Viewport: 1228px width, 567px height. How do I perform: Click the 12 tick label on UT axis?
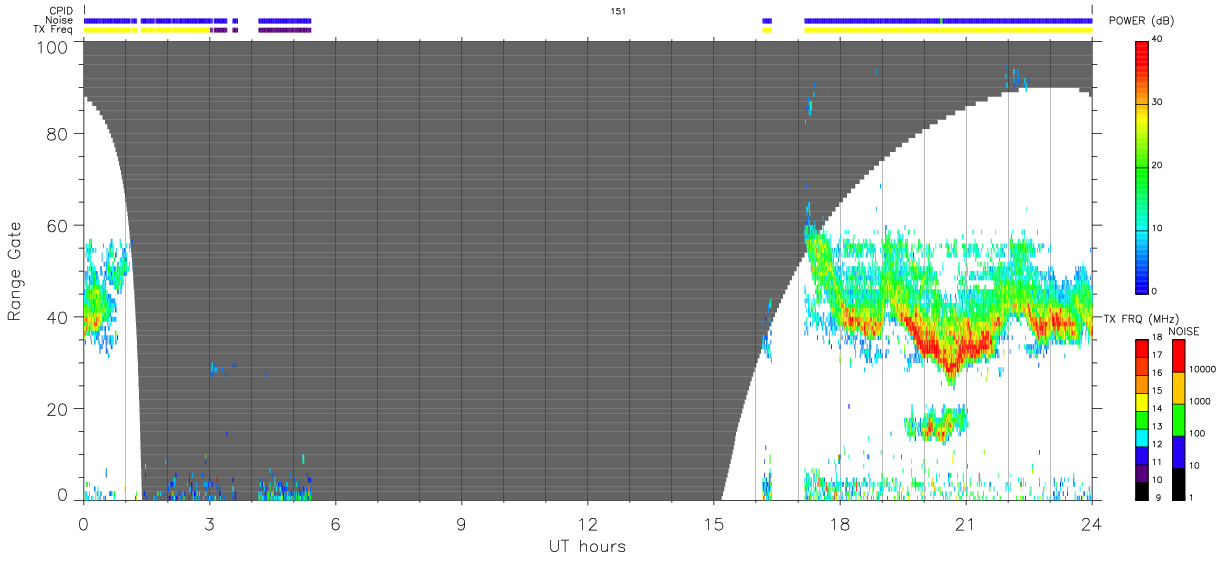click(x=588, y=523)
